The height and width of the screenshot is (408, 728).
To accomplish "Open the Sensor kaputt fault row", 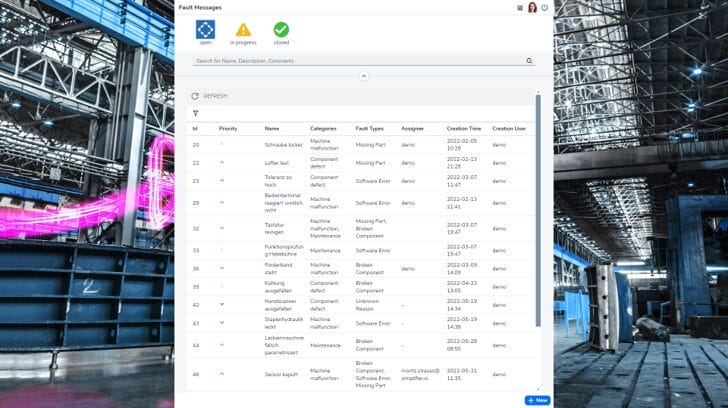I will click(278, 374).
